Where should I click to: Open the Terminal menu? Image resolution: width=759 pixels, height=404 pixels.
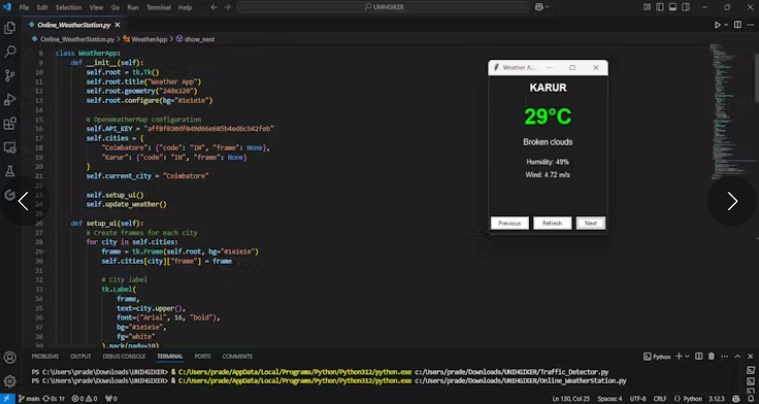(x=158, y=7)
